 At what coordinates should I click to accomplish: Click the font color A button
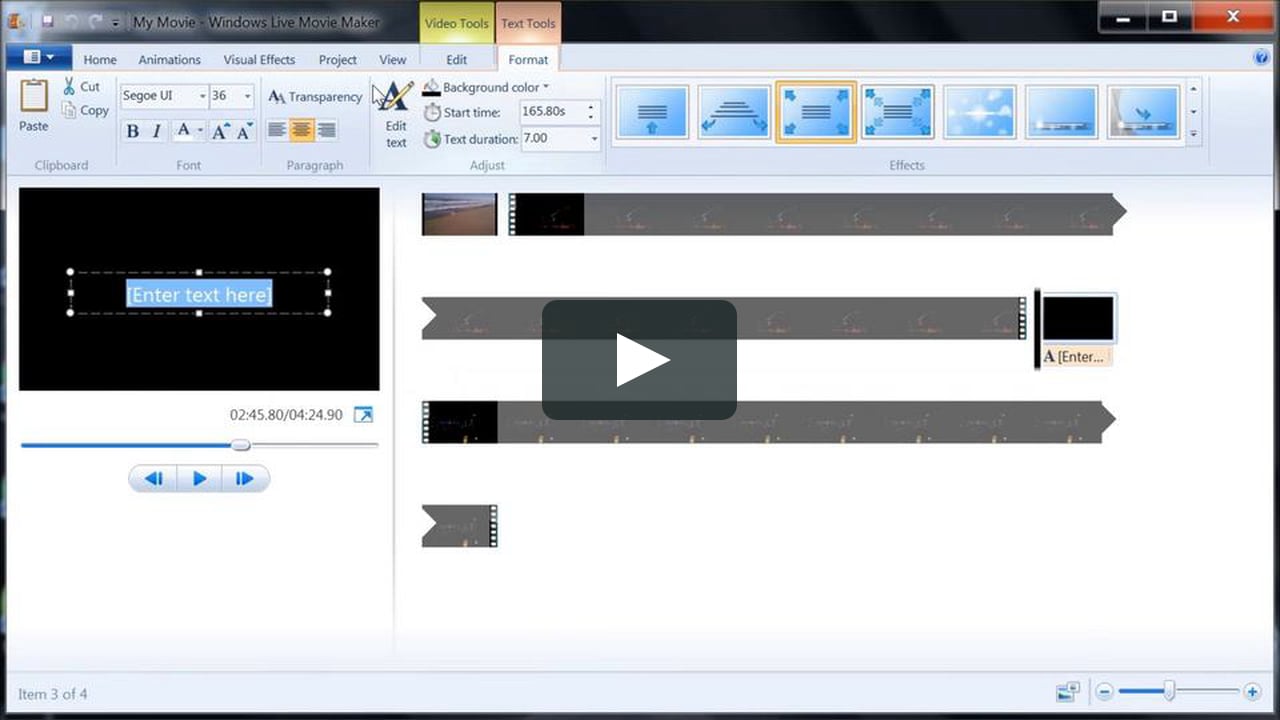click(x=184, y=131)
